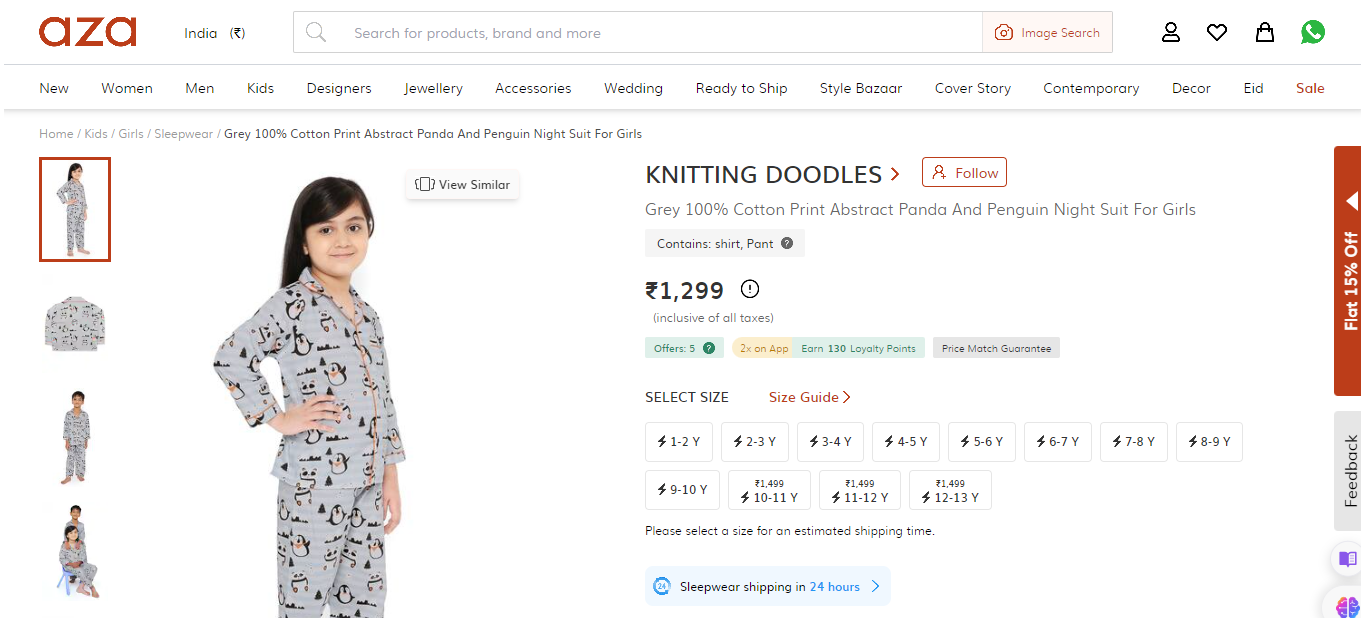
Task: Open the Women menu
Action: (127, 88)
